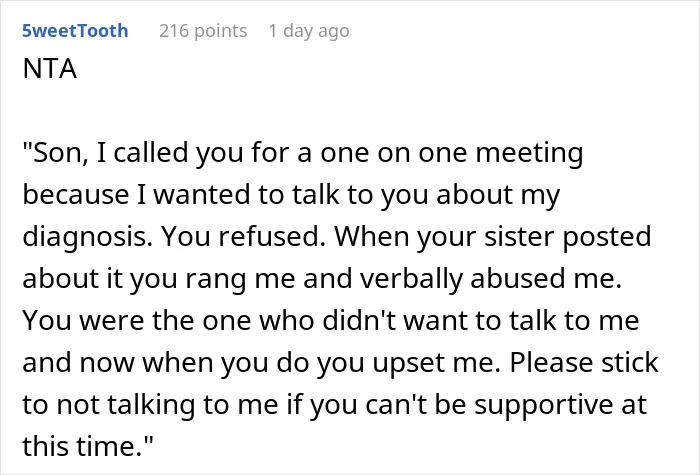This screenshot has width=700, height=475.
Task: Click the 216 points score label
Action: pyautogui.click(x=203, y=31)
